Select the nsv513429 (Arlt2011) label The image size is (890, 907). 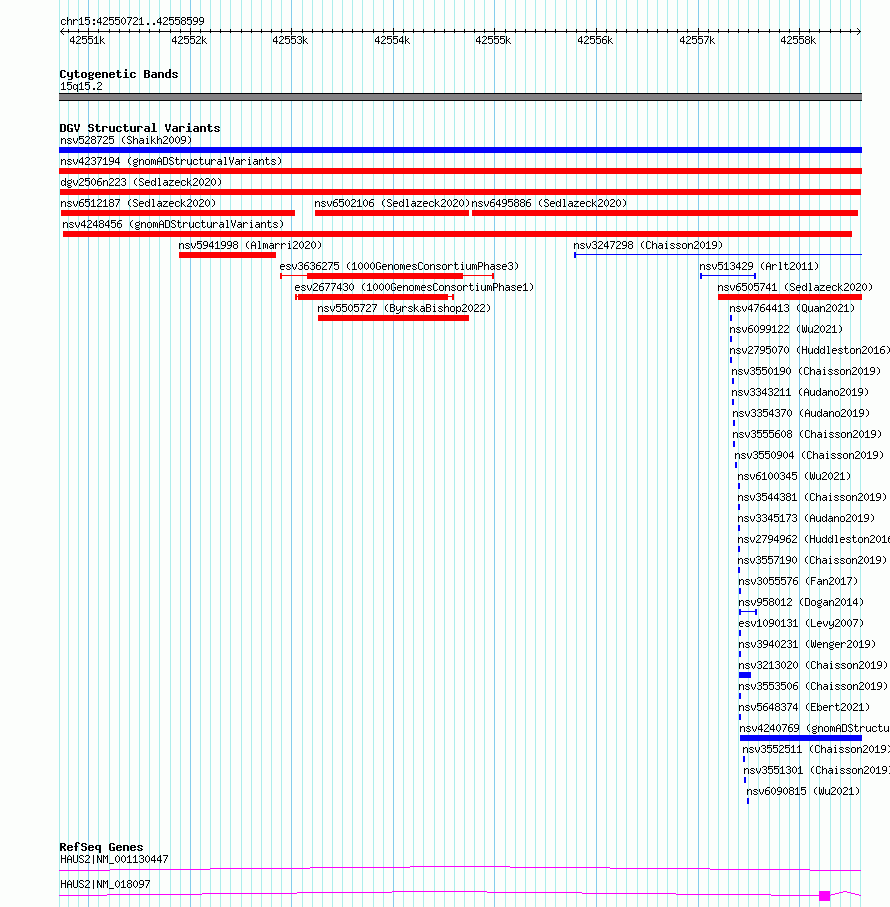[x=759, y=266]
